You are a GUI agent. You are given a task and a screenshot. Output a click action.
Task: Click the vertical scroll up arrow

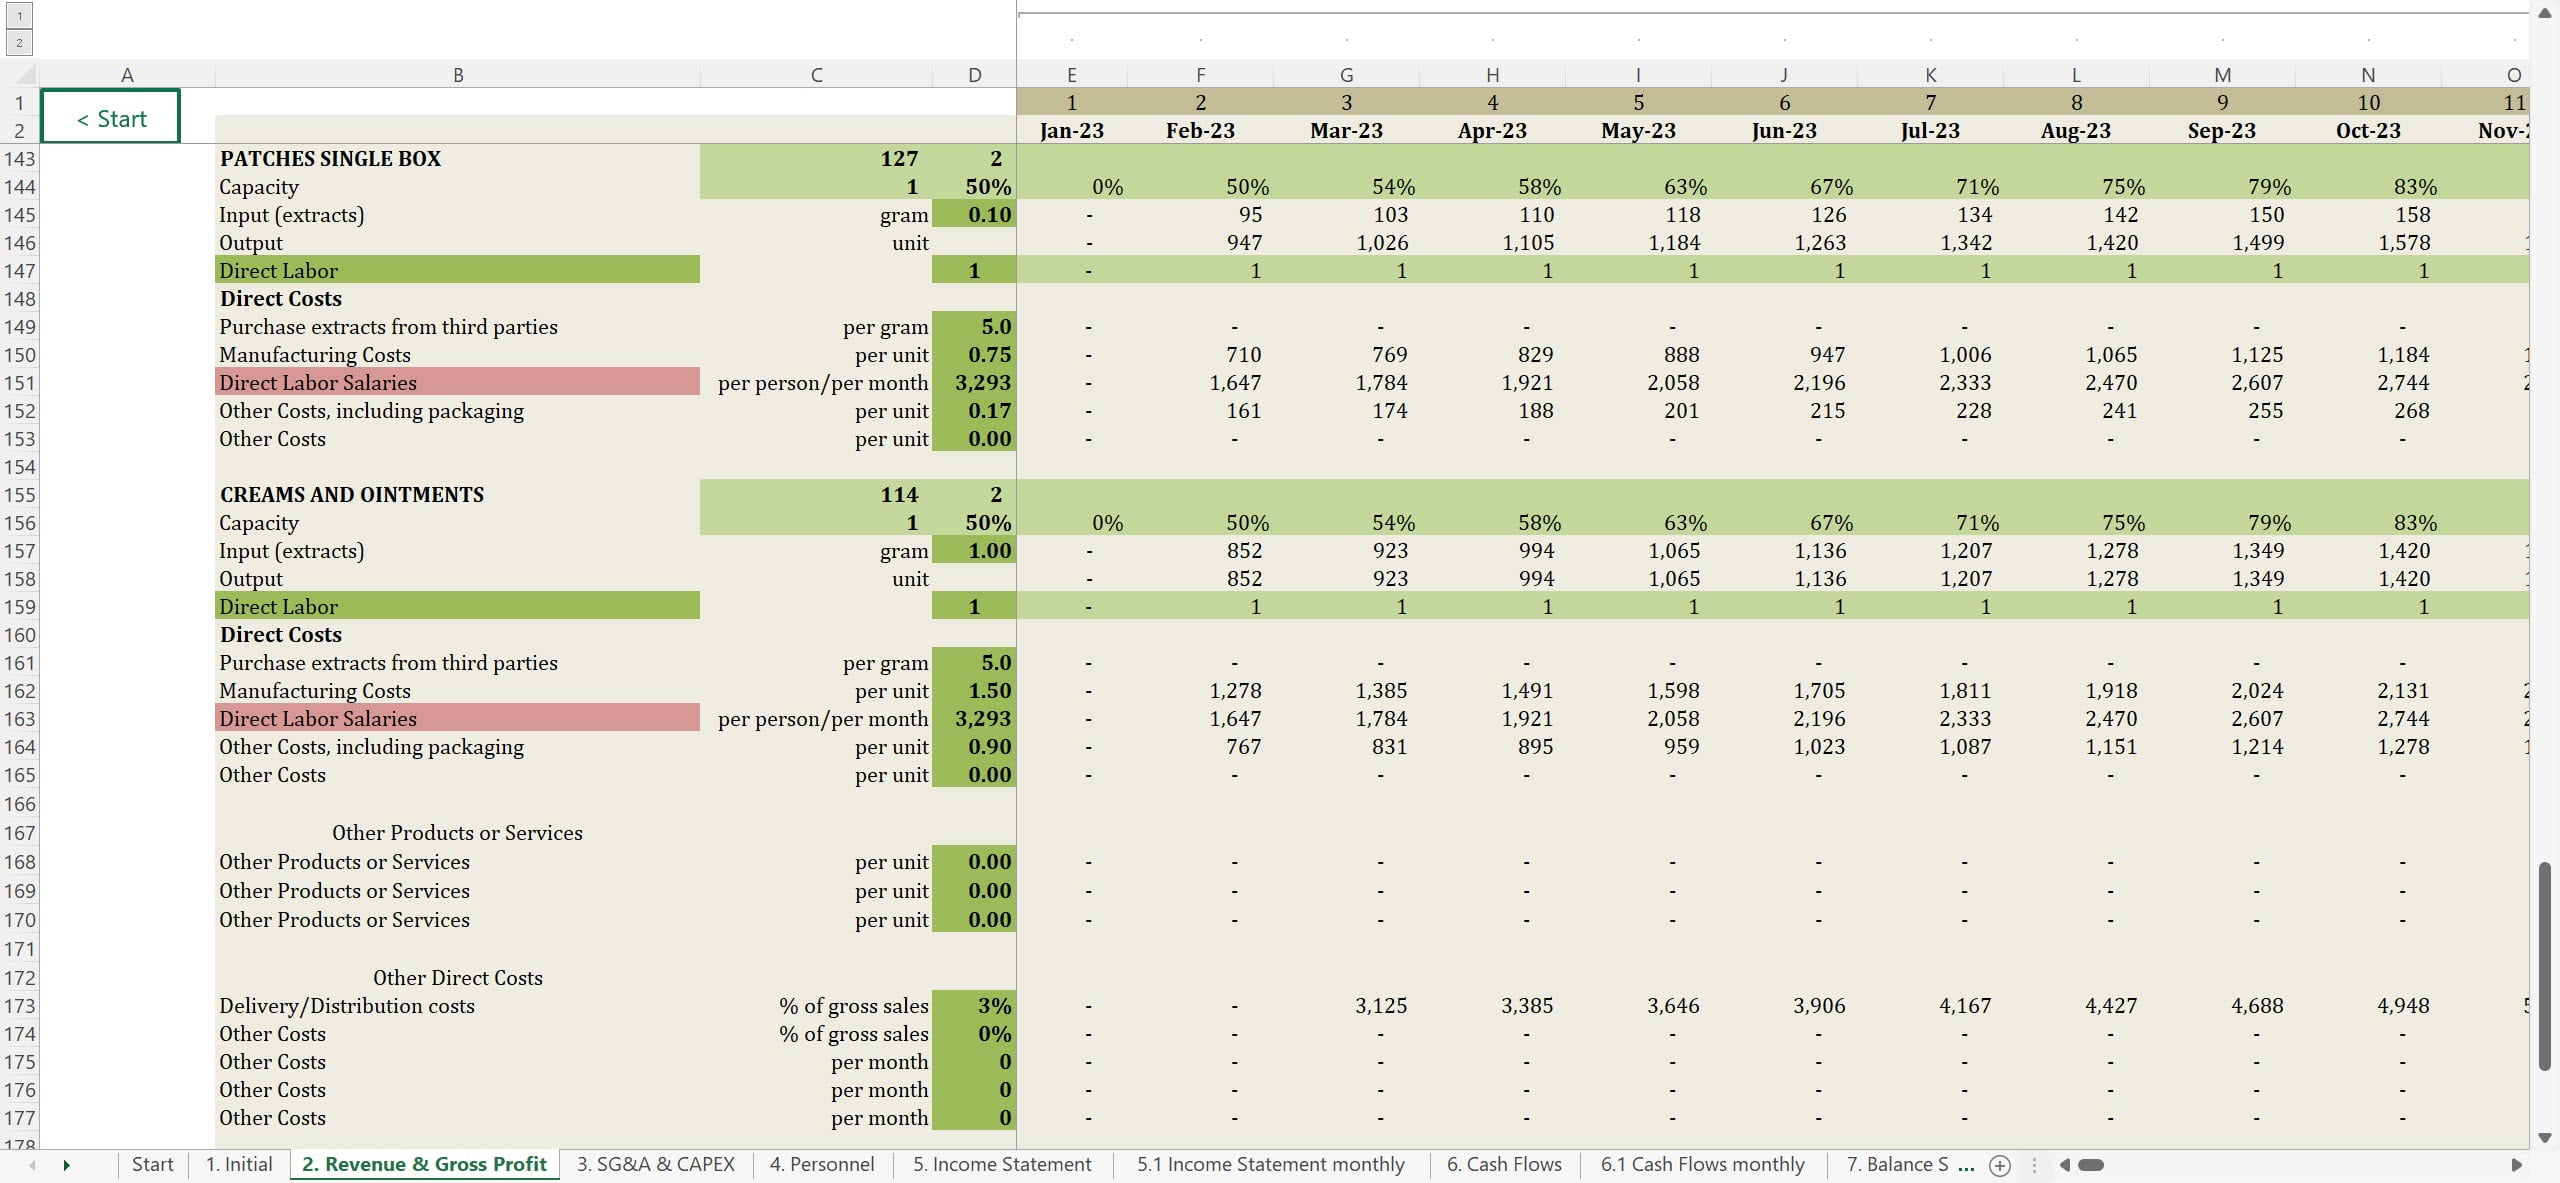2544,13
